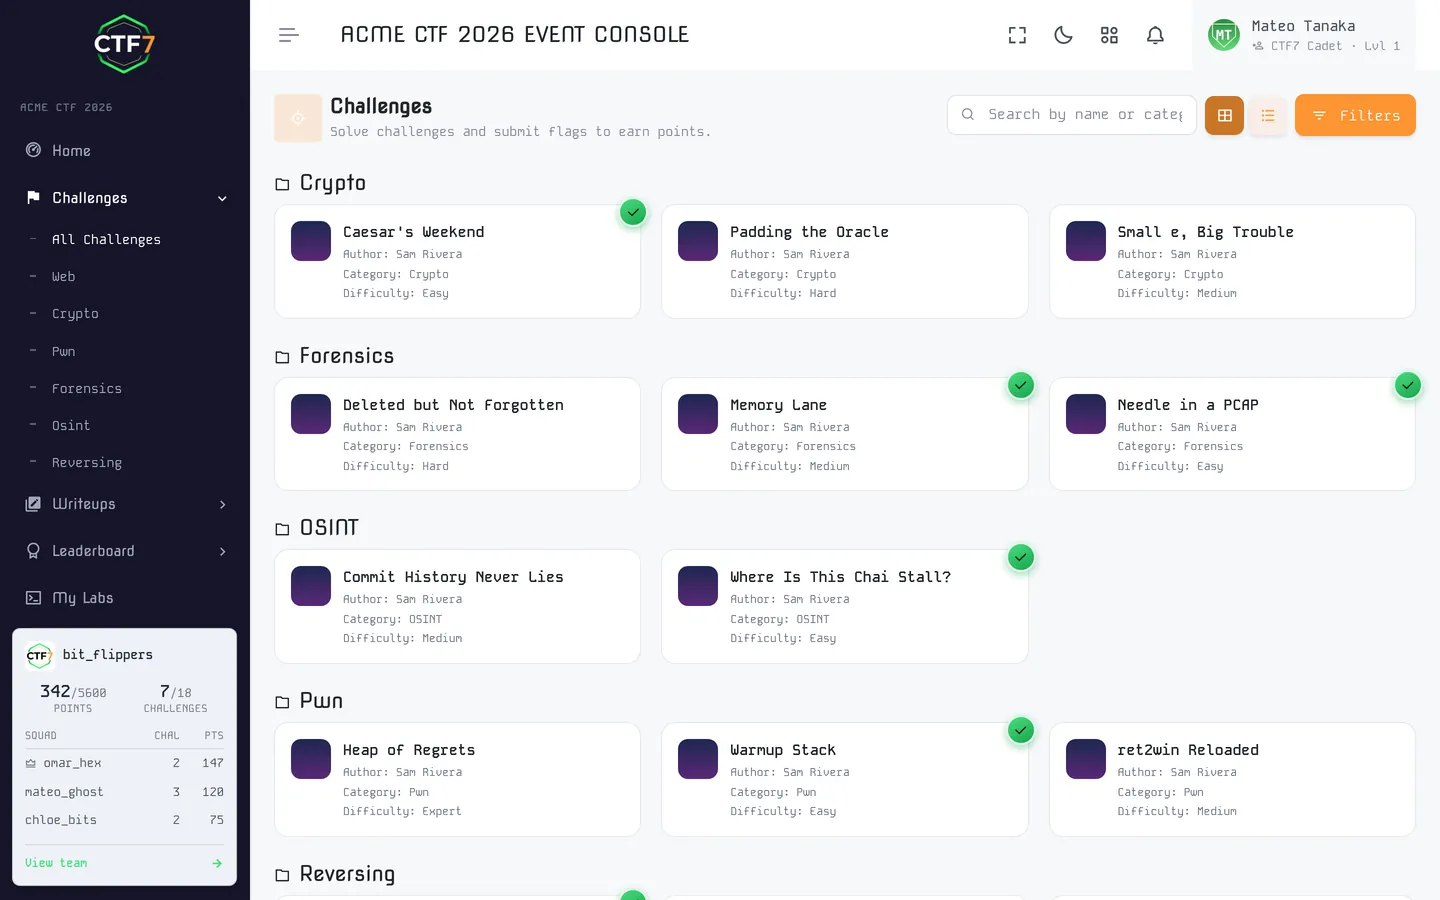
Task: Click the CTF7 logo in the sidebar
Action: pos(124,44)
